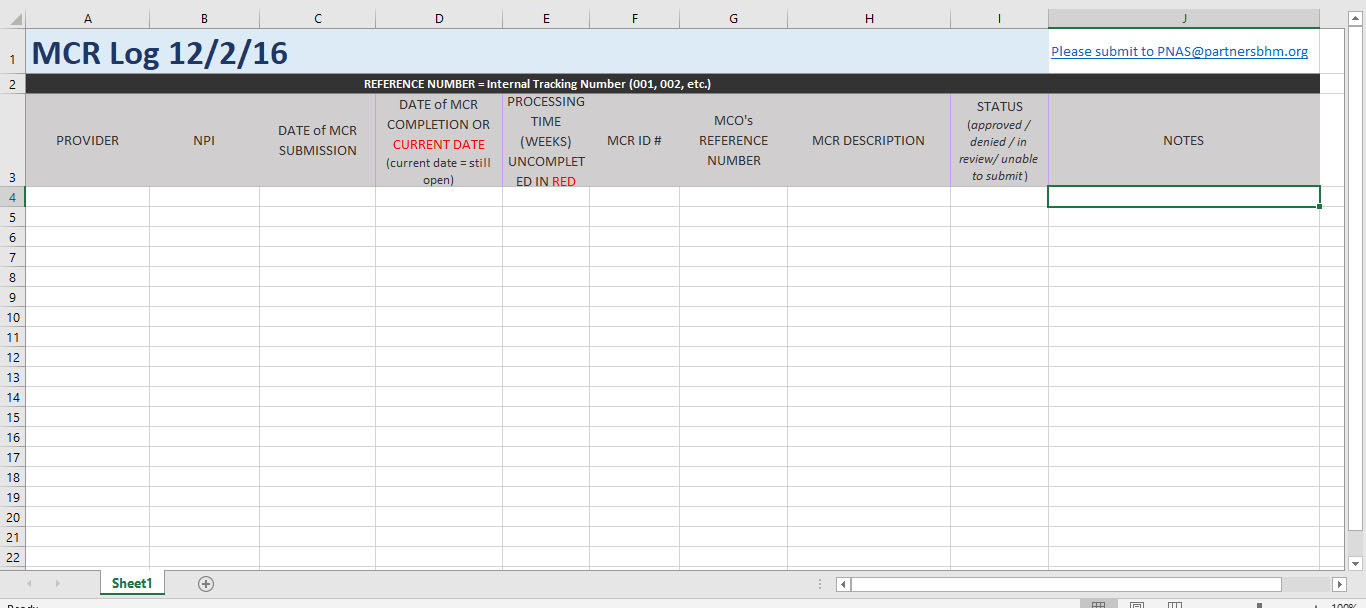The image size is (1366, 608).
Task: Select row 10 by its row number
Action: [13, 317]
